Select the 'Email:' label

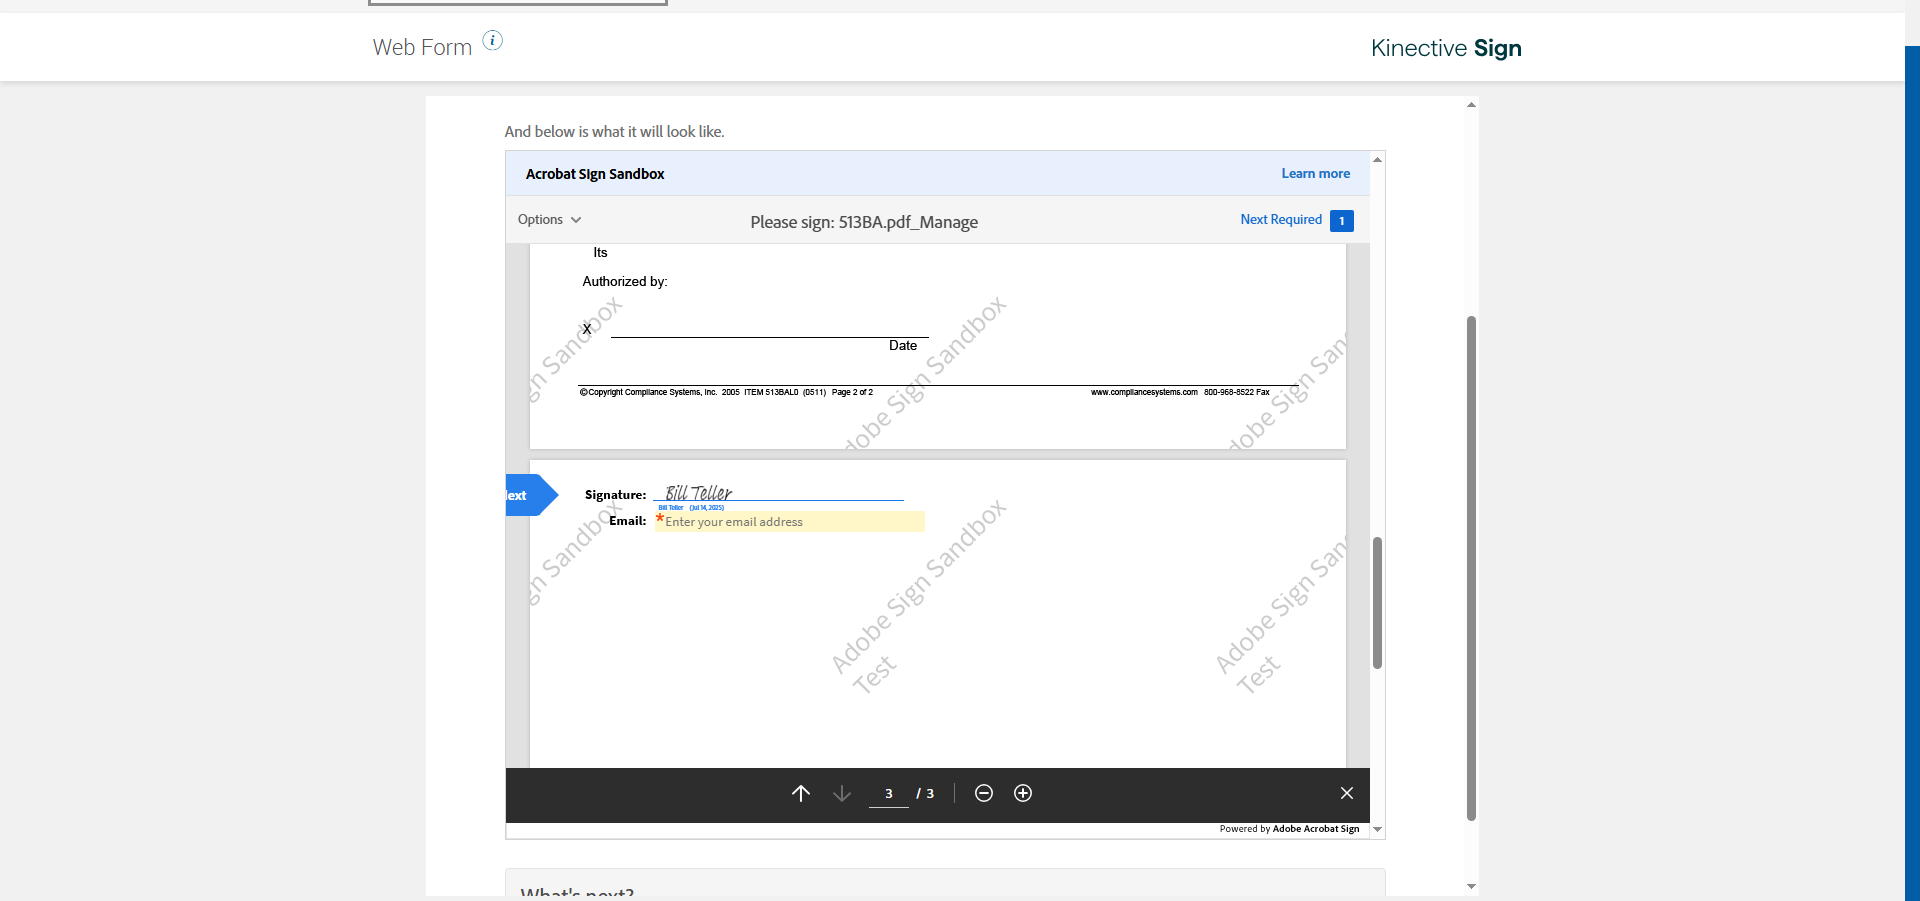coord(628,521)
